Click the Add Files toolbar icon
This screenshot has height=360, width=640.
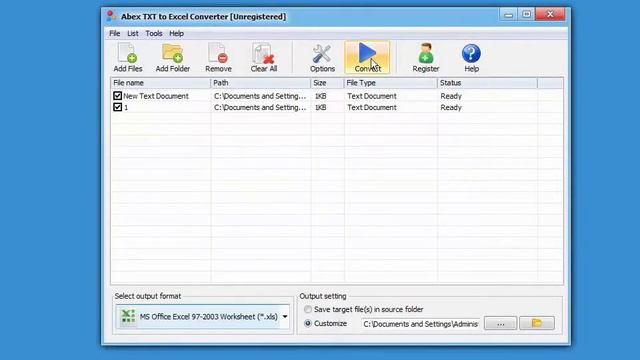pos(128,58)
